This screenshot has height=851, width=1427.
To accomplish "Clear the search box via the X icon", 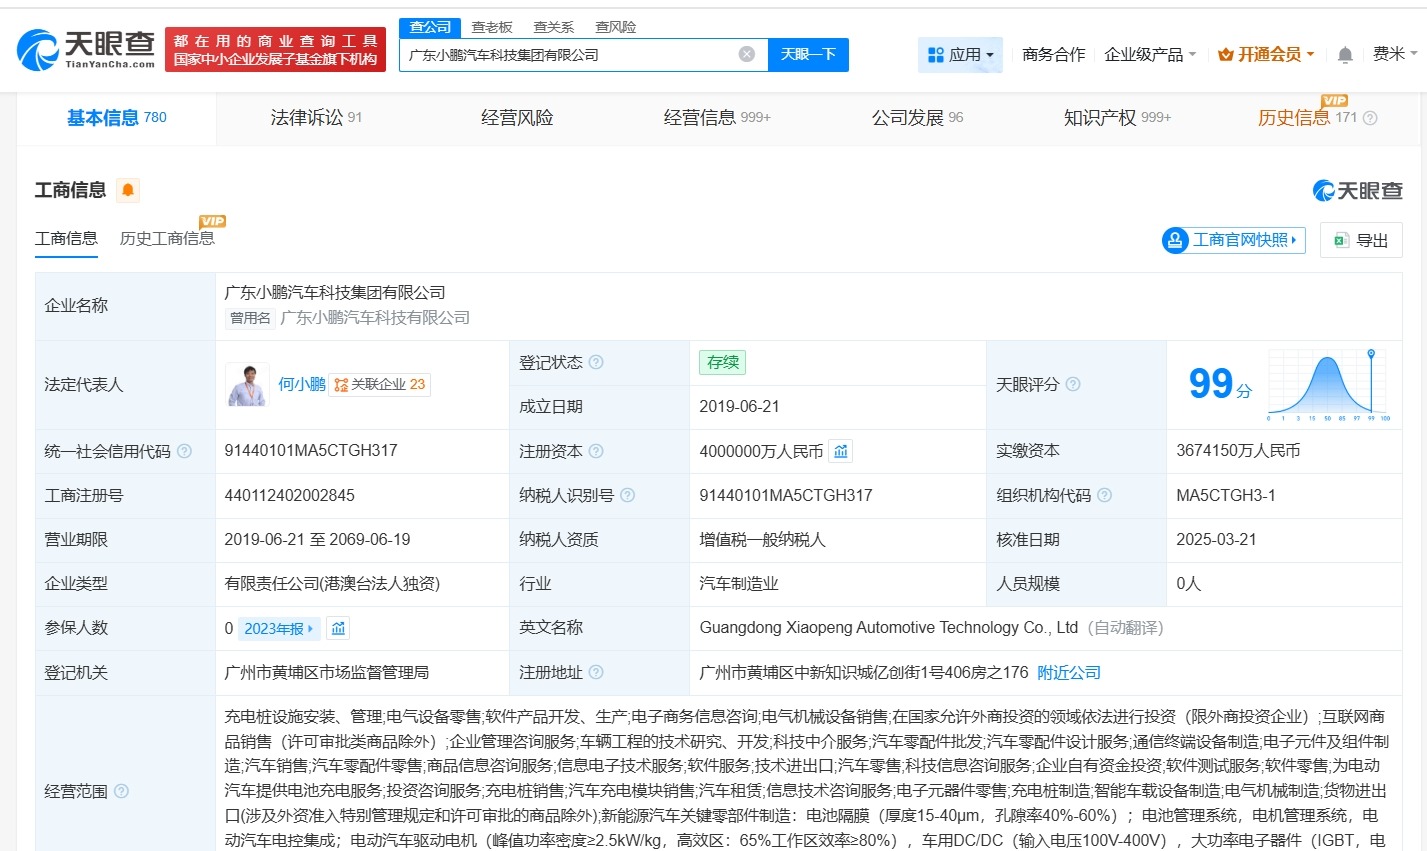I will click(745, 54).
